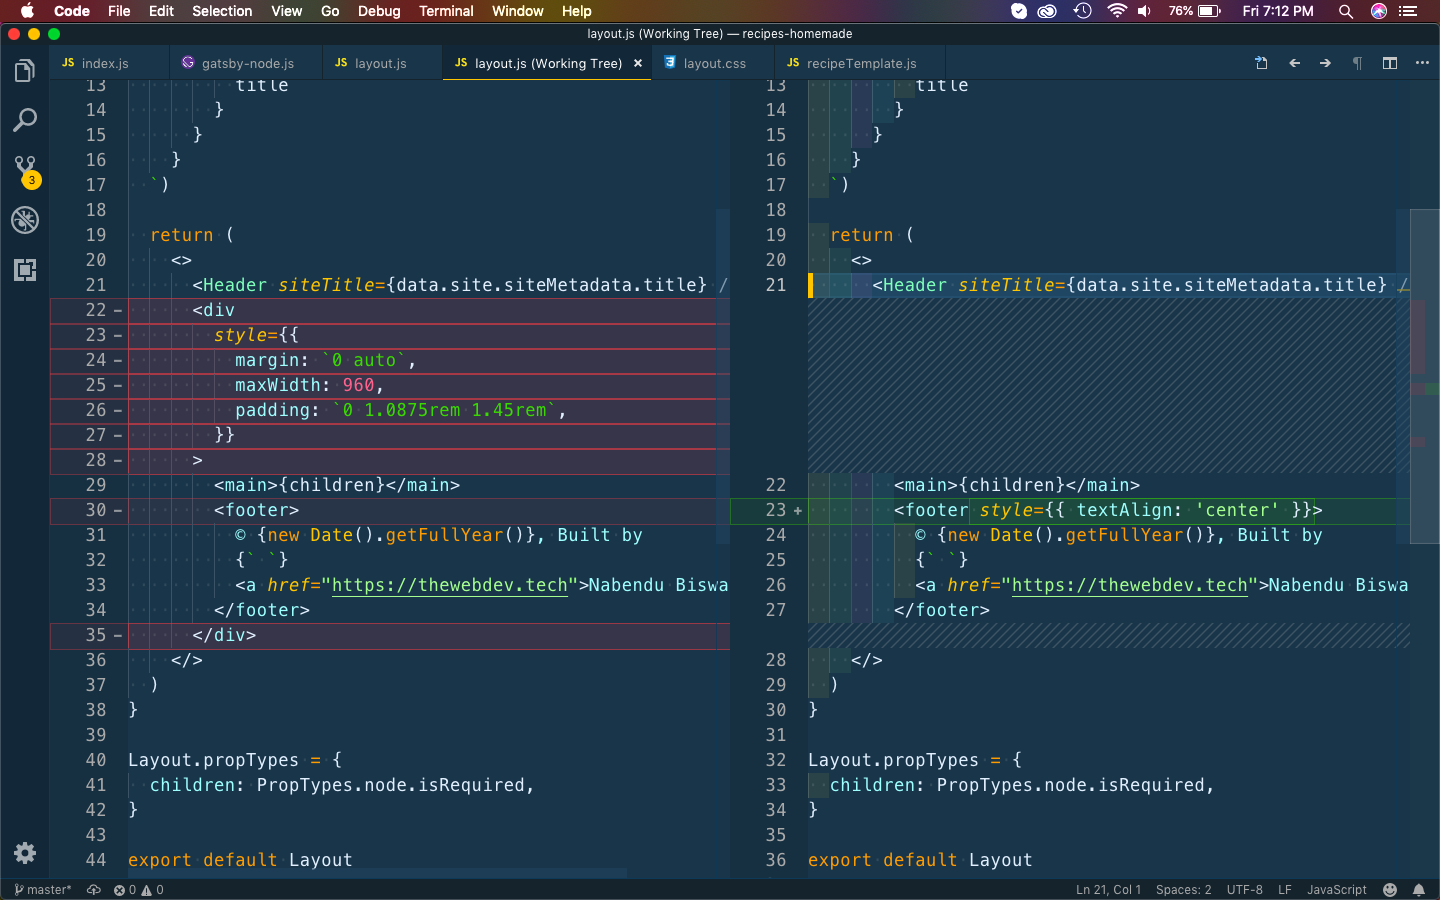
Task: Open the Search view in the activity bar
Action: point(25,120)
